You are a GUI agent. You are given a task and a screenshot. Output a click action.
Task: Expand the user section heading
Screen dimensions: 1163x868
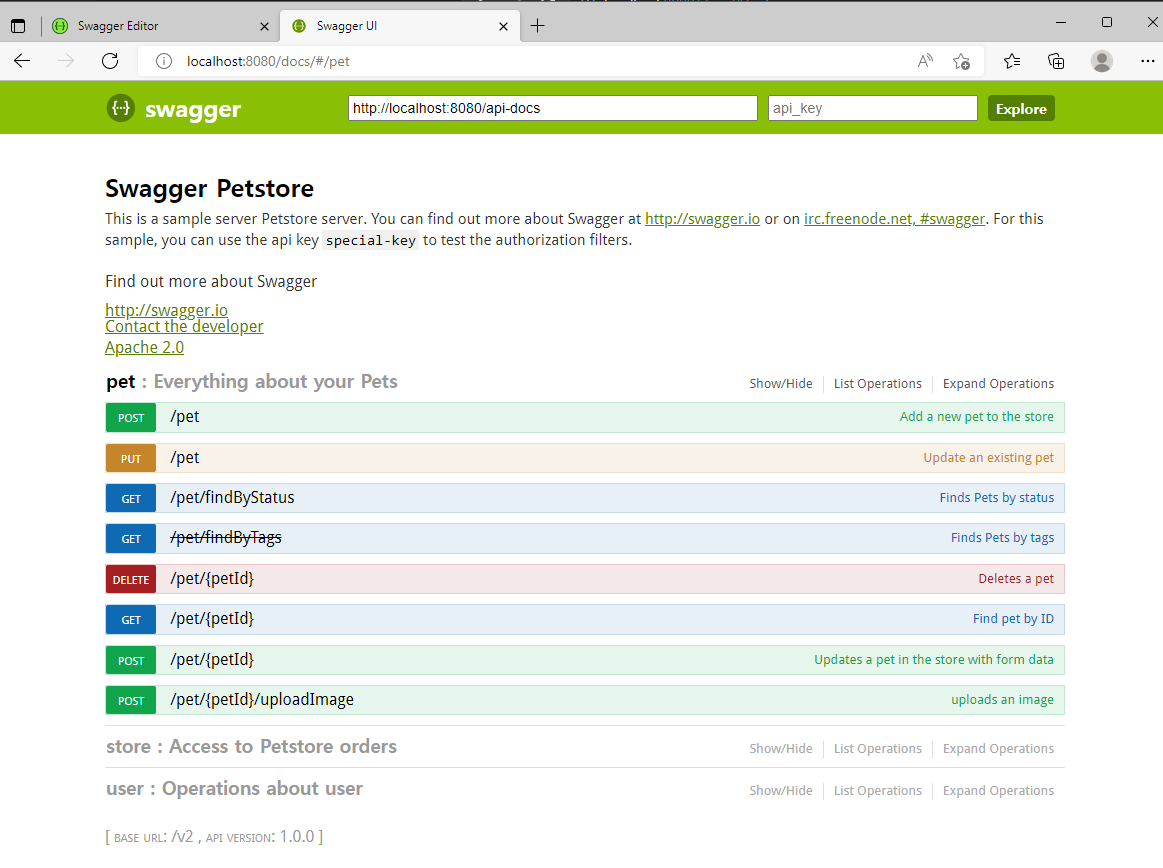(x=234, y=789)
